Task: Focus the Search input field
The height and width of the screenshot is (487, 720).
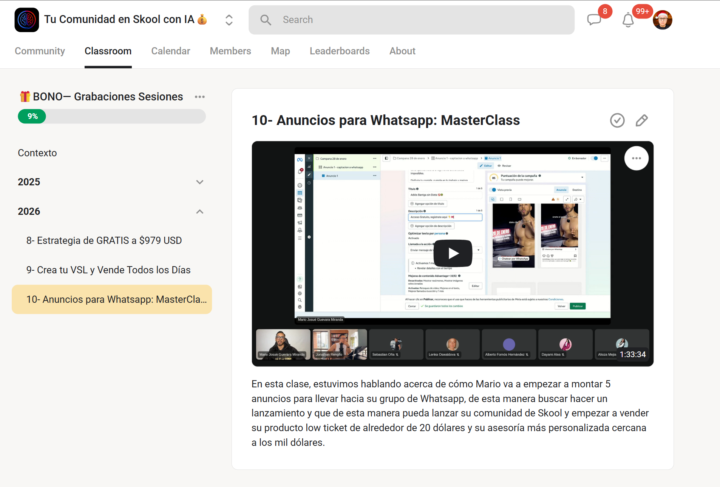Action: pos(411,20)
